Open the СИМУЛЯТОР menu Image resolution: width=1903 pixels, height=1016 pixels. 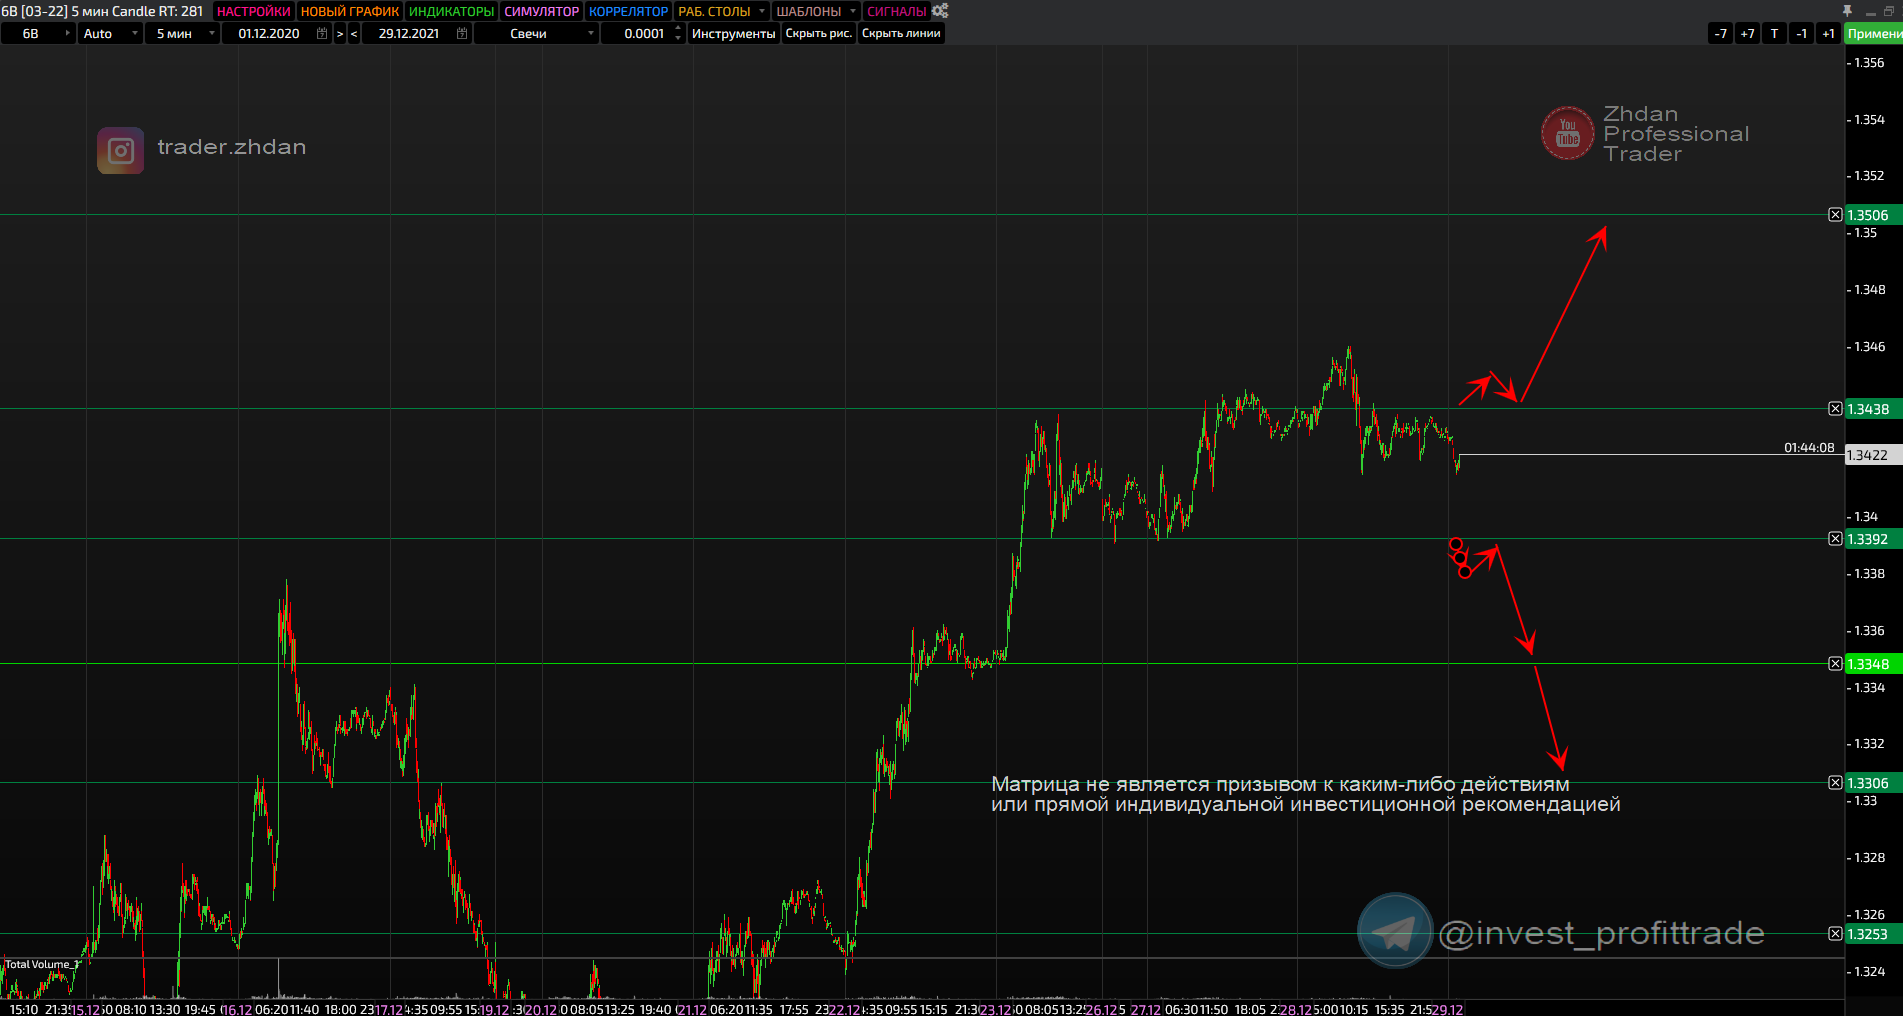[x=541, y=11]
